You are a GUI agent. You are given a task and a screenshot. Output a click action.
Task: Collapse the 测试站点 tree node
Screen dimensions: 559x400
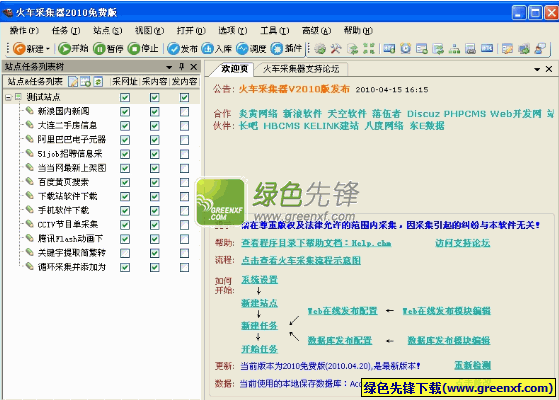pos(8,97)
